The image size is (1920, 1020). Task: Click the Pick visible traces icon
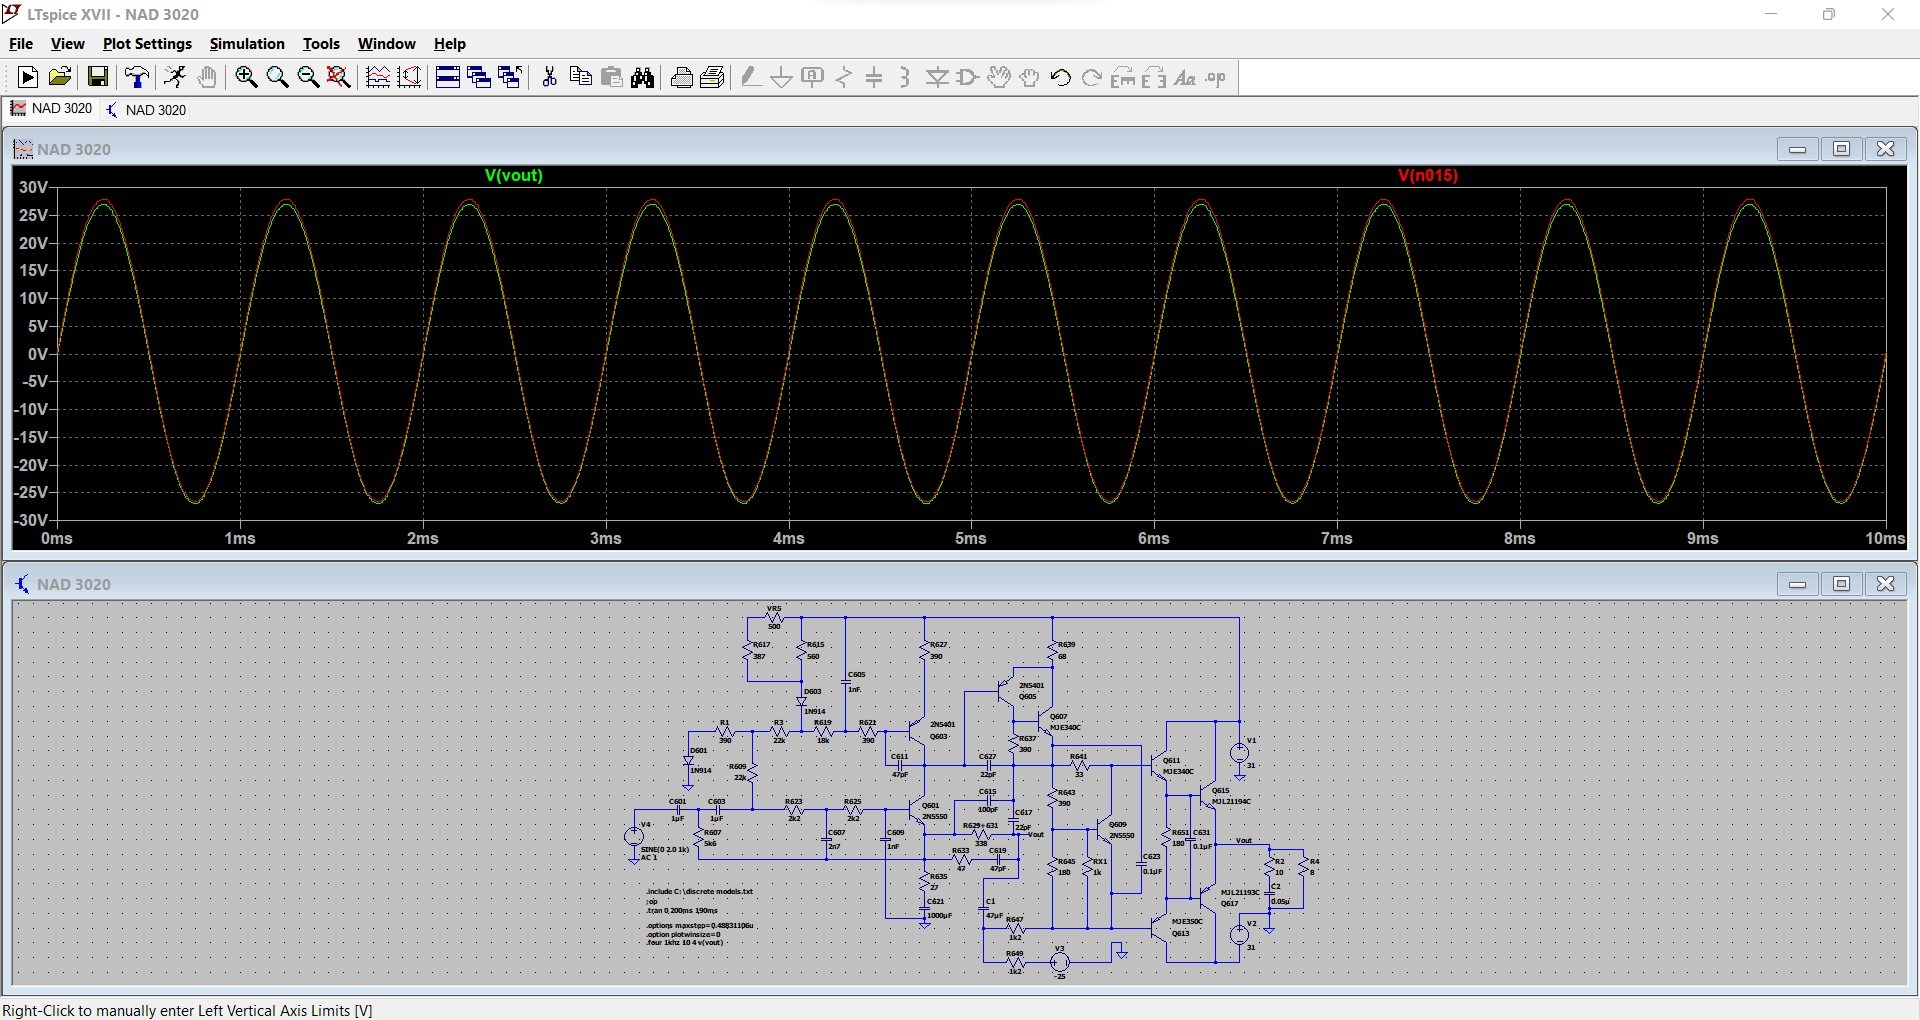[x=378, y=77]
